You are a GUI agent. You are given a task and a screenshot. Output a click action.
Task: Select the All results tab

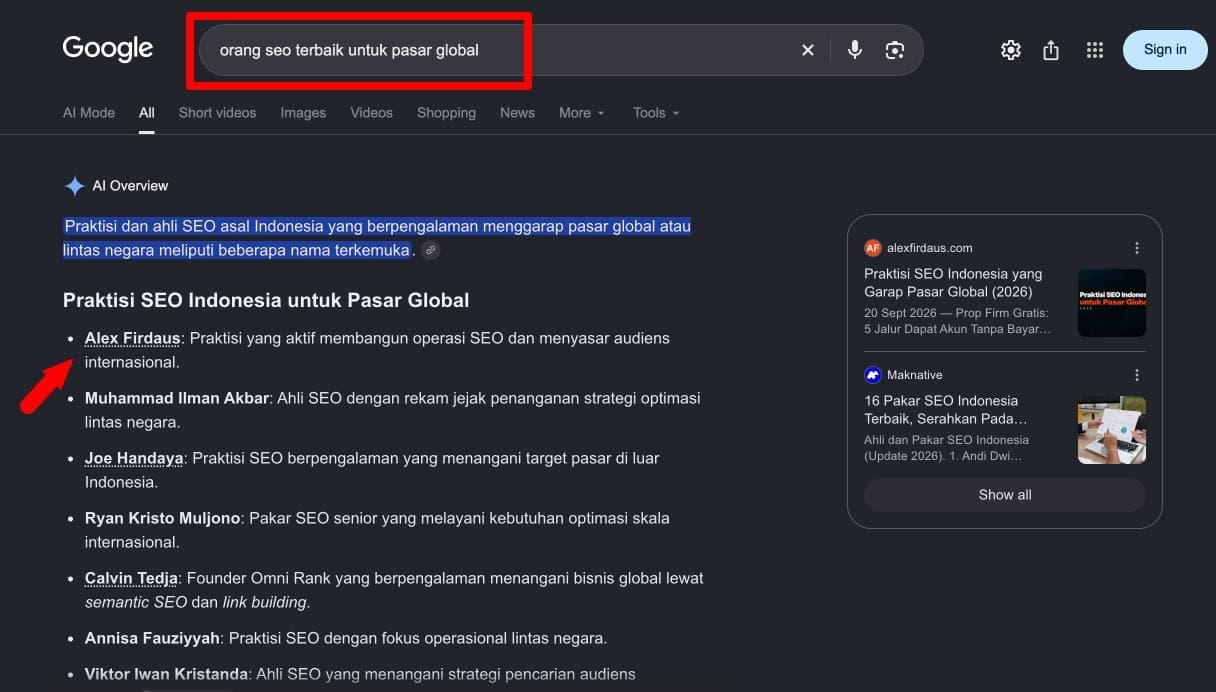147,113
